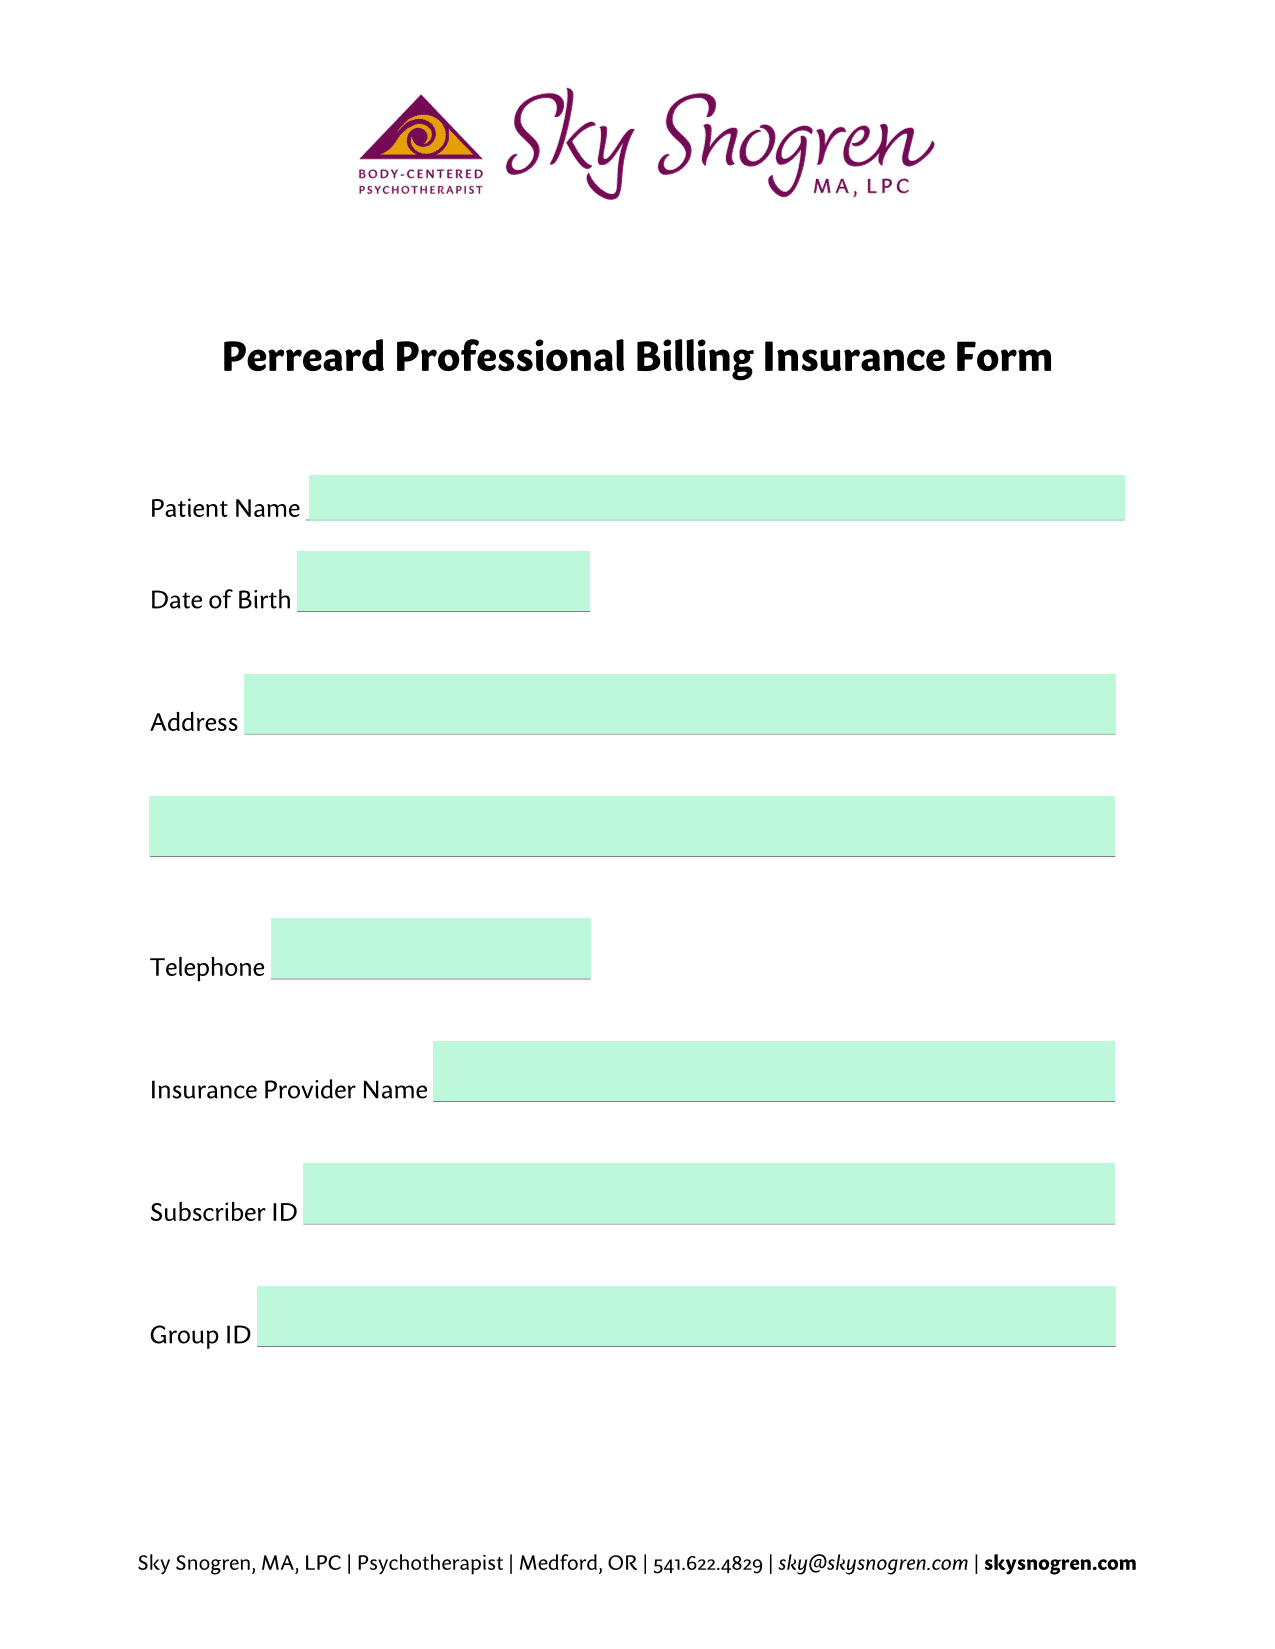Select the Insurance Provider Name field
Screen dimensions: 1275x1649
(x=774, y=1071)
